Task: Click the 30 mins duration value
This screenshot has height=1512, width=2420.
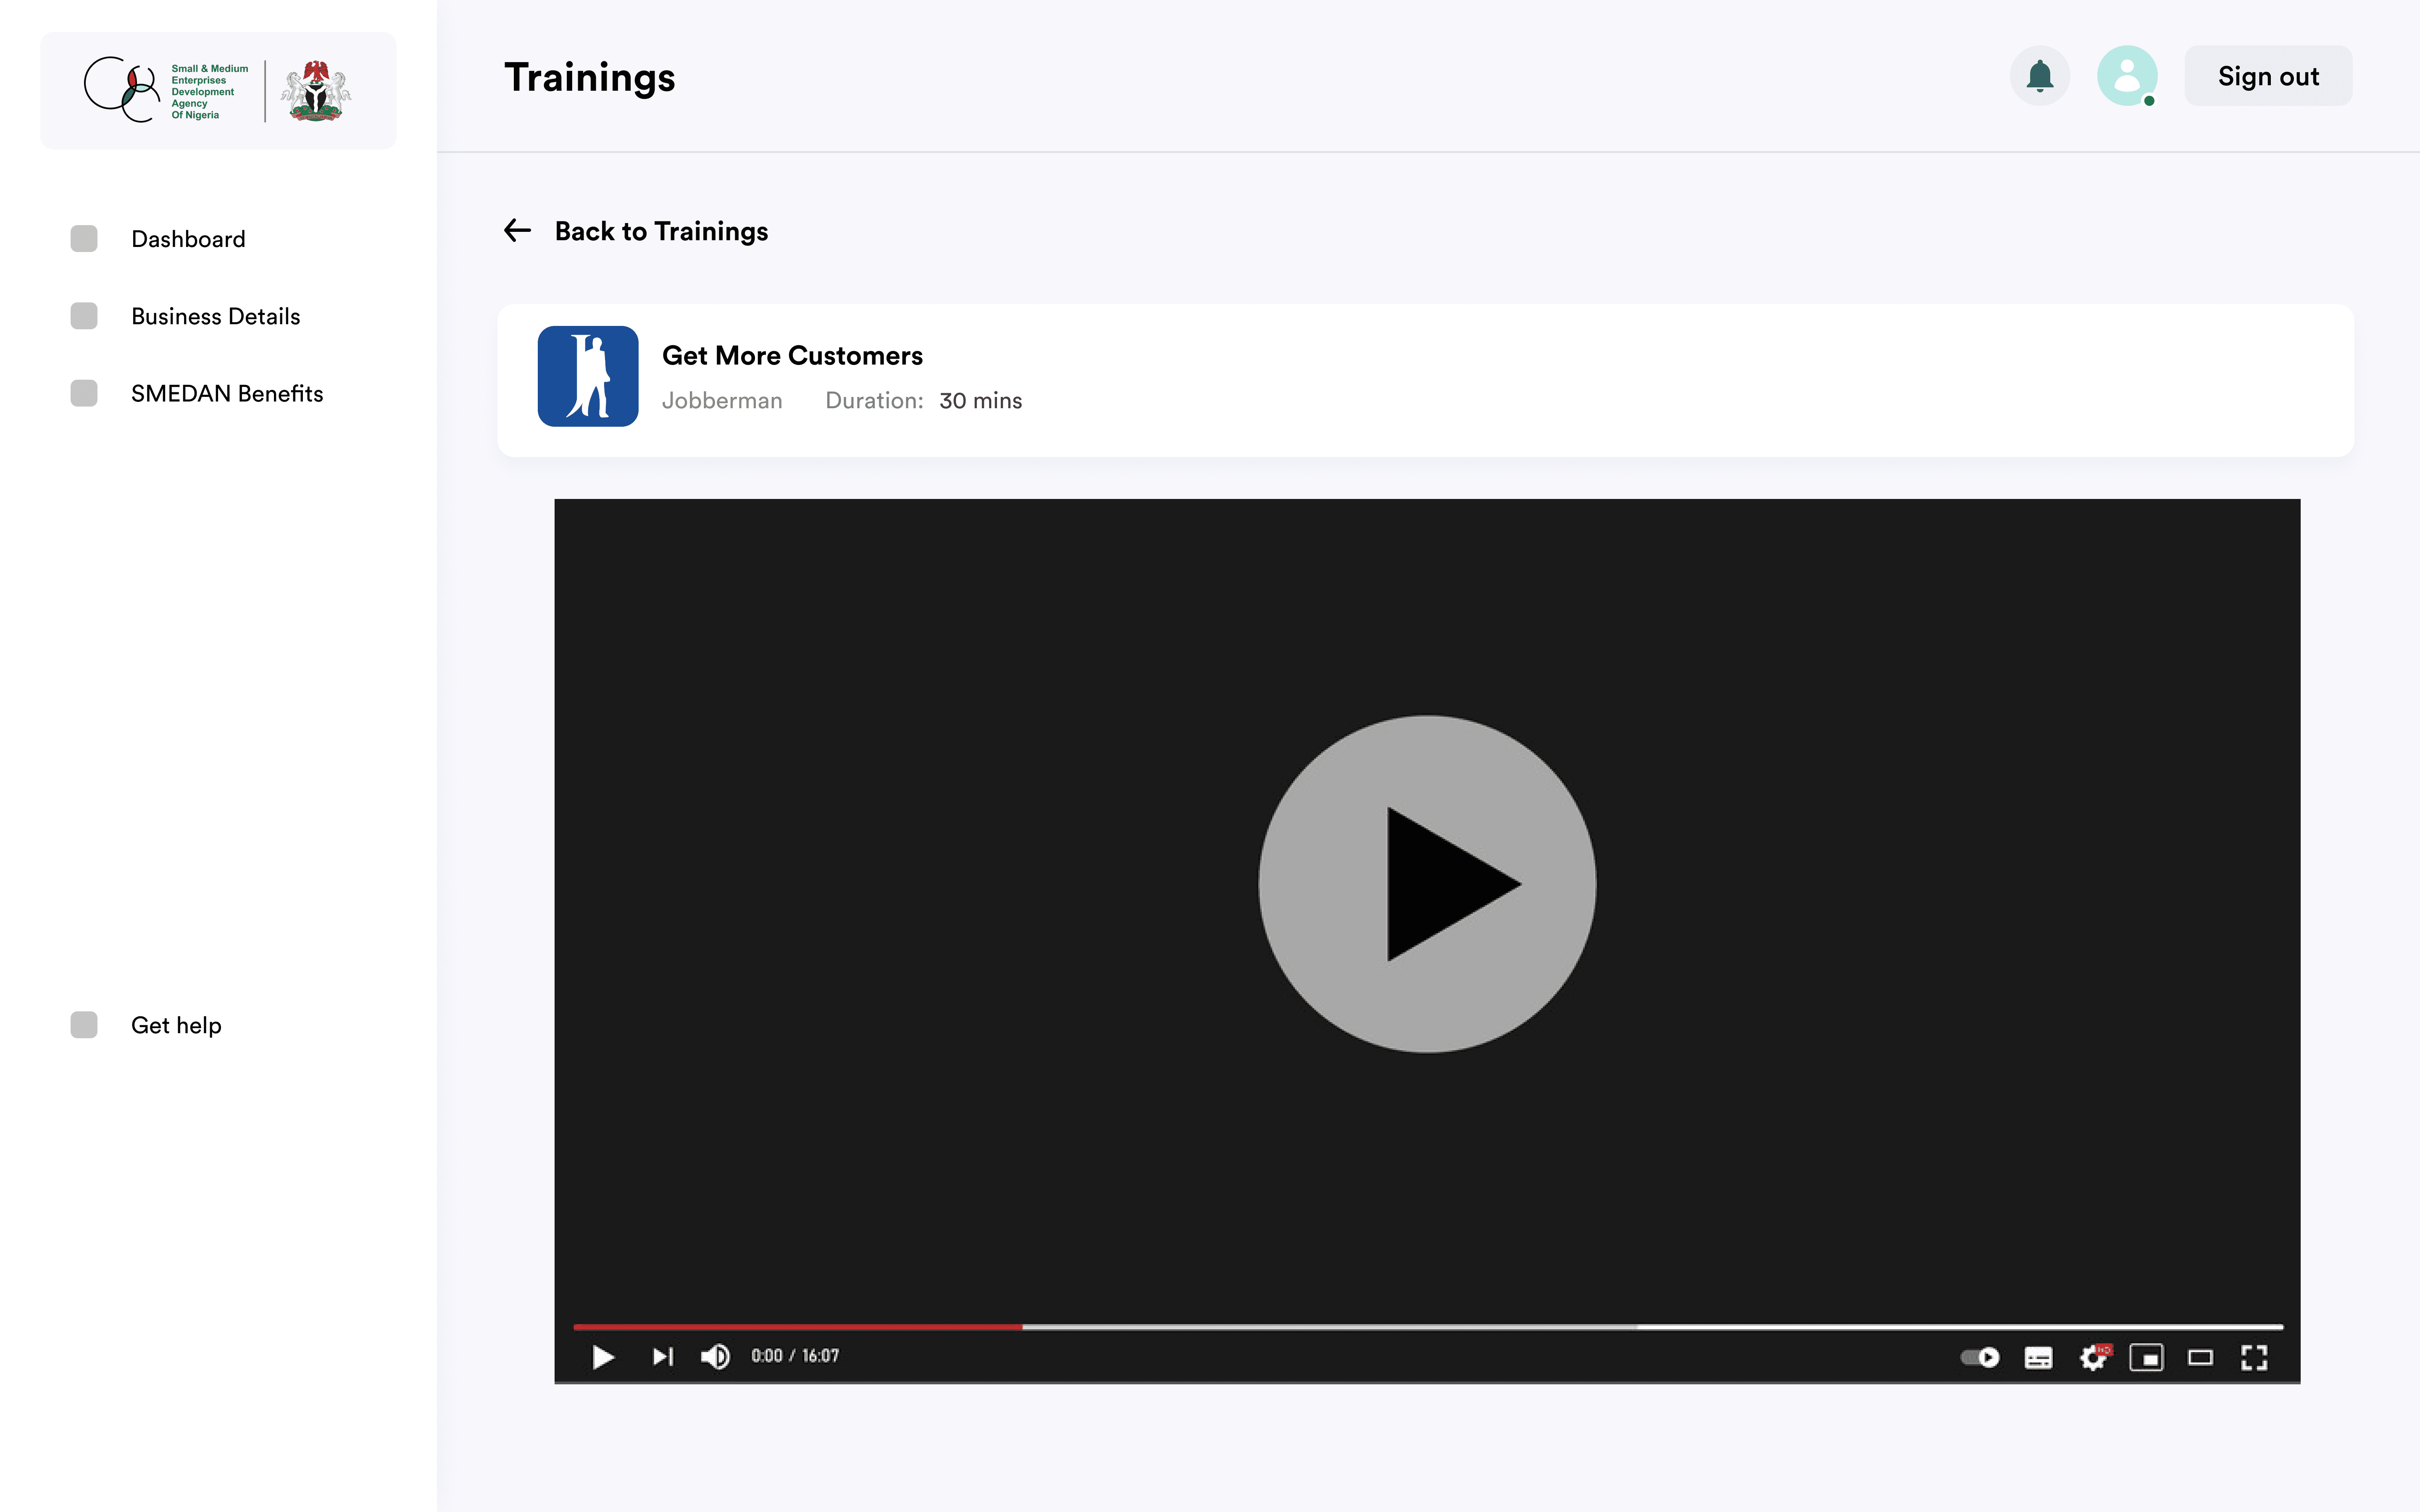Action: click(980, 401)
